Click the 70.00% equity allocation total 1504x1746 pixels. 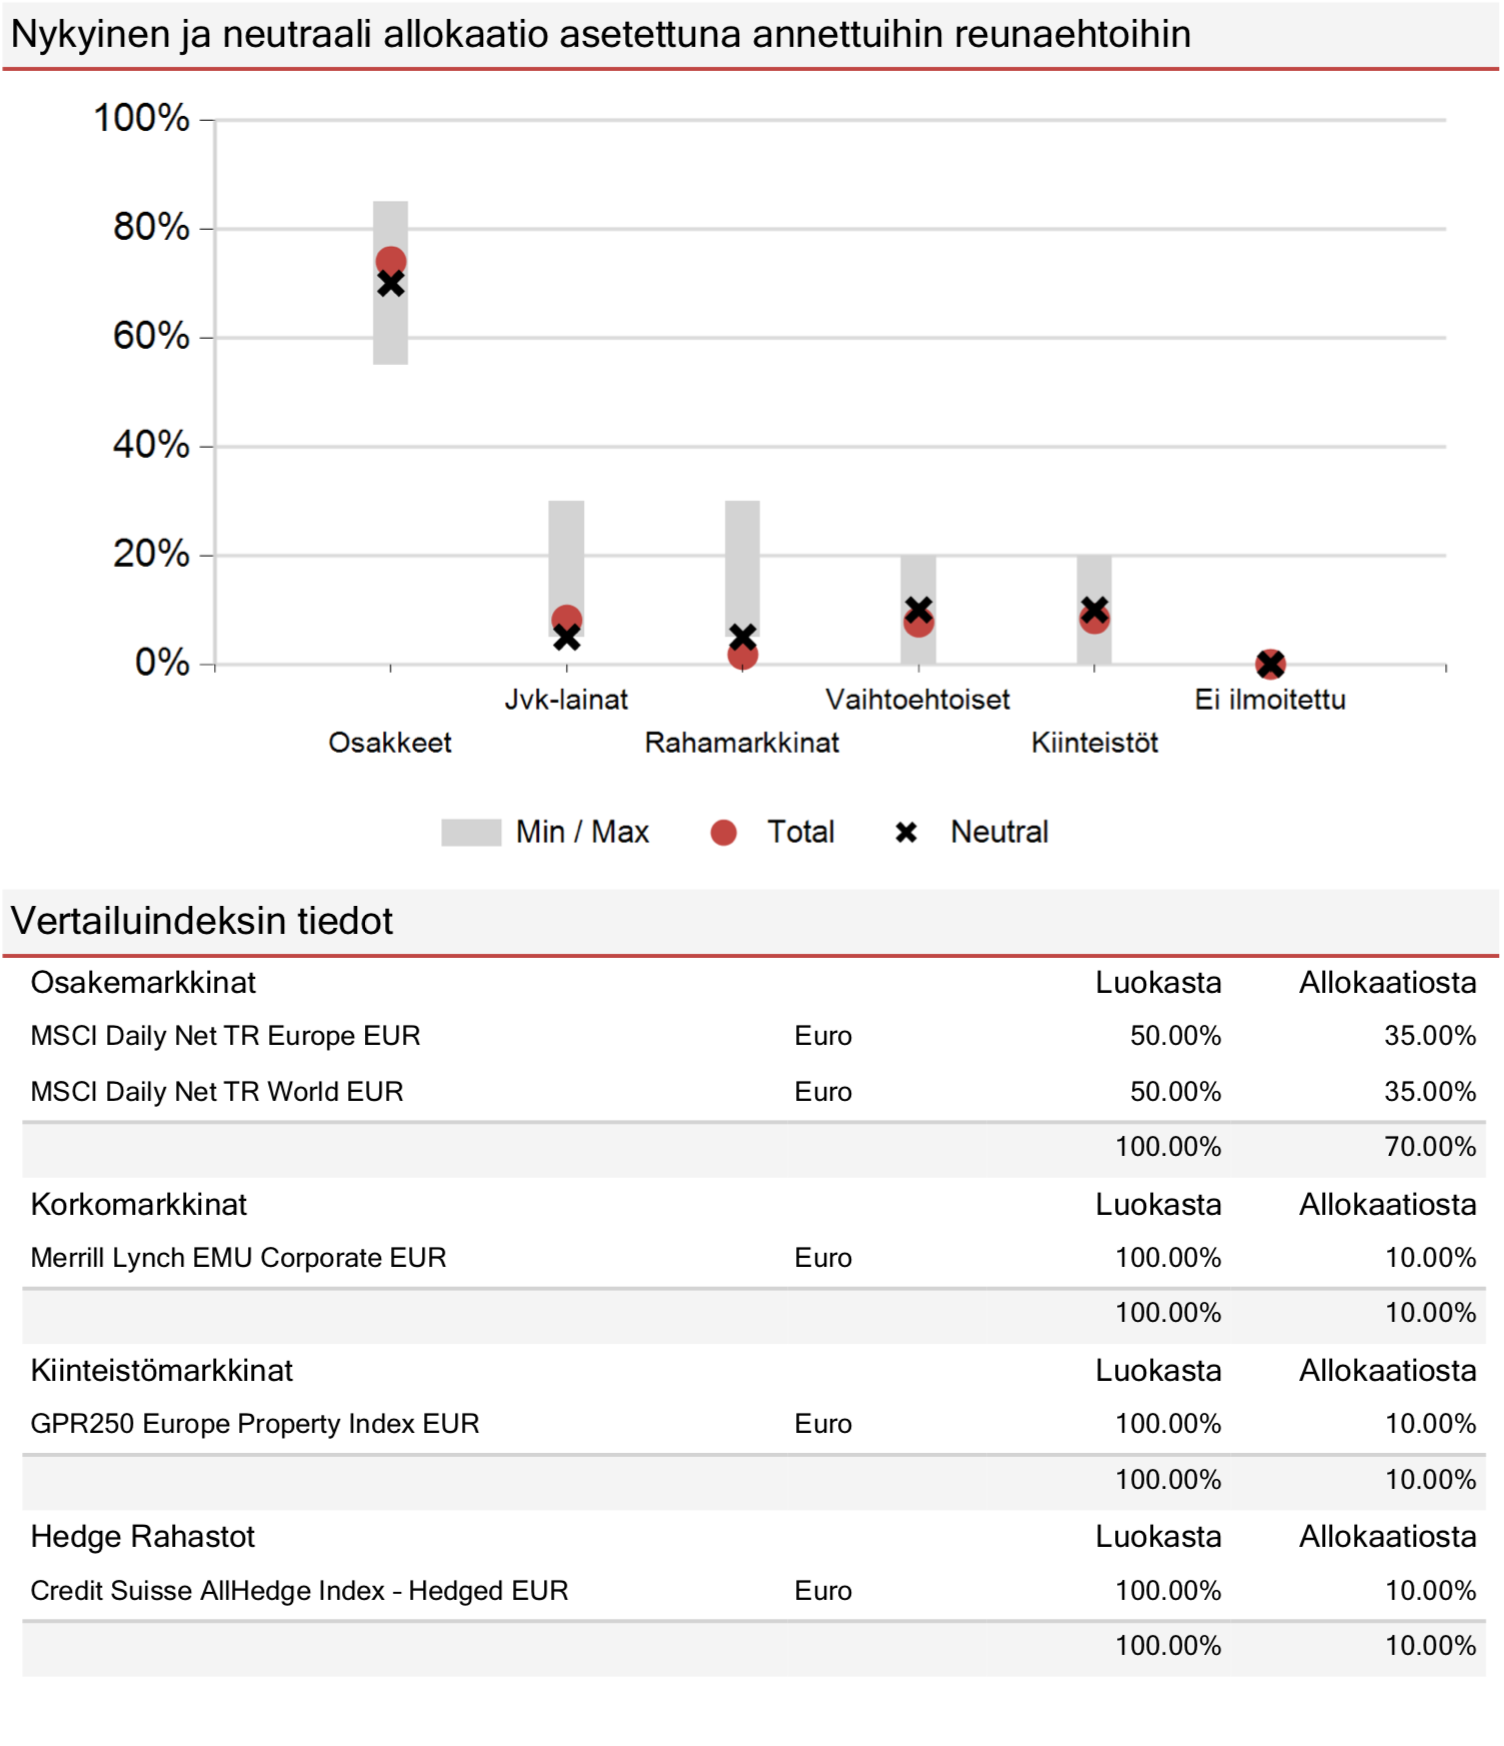tap(1430, 1147)
